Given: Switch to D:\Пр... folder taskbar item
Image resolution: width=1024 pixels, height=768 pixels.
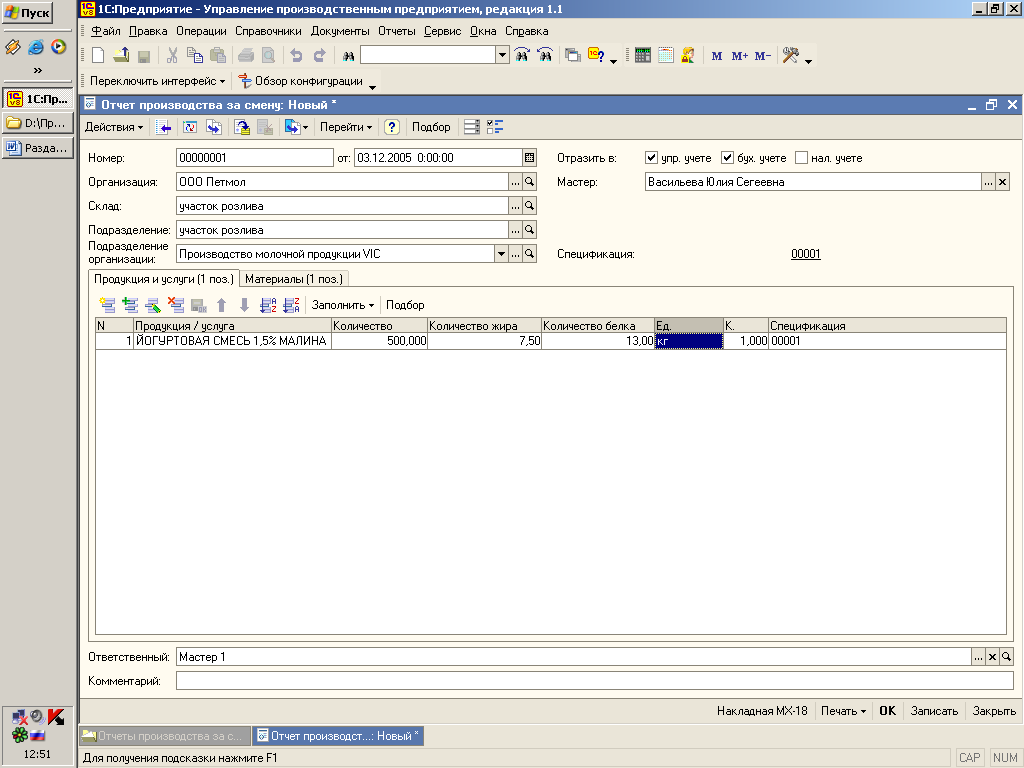Looking at the screenshot, I should click(x=37, y=123).
